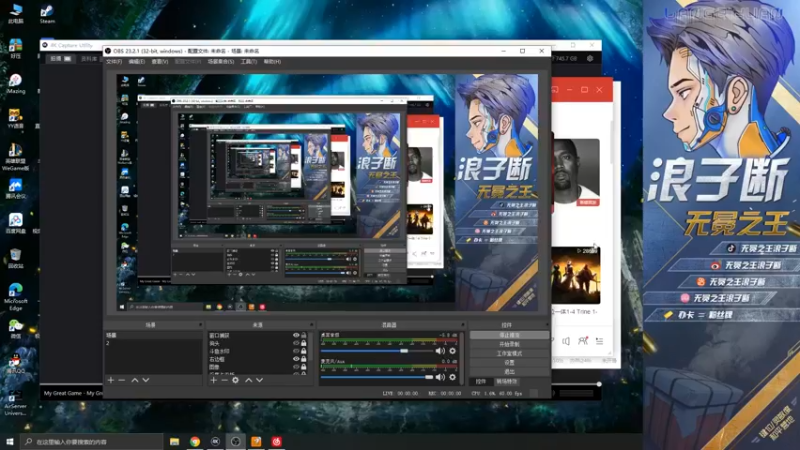Move scene down in the scenes list
Viewport: 800px width, 450px height.
tap(146, 380)
